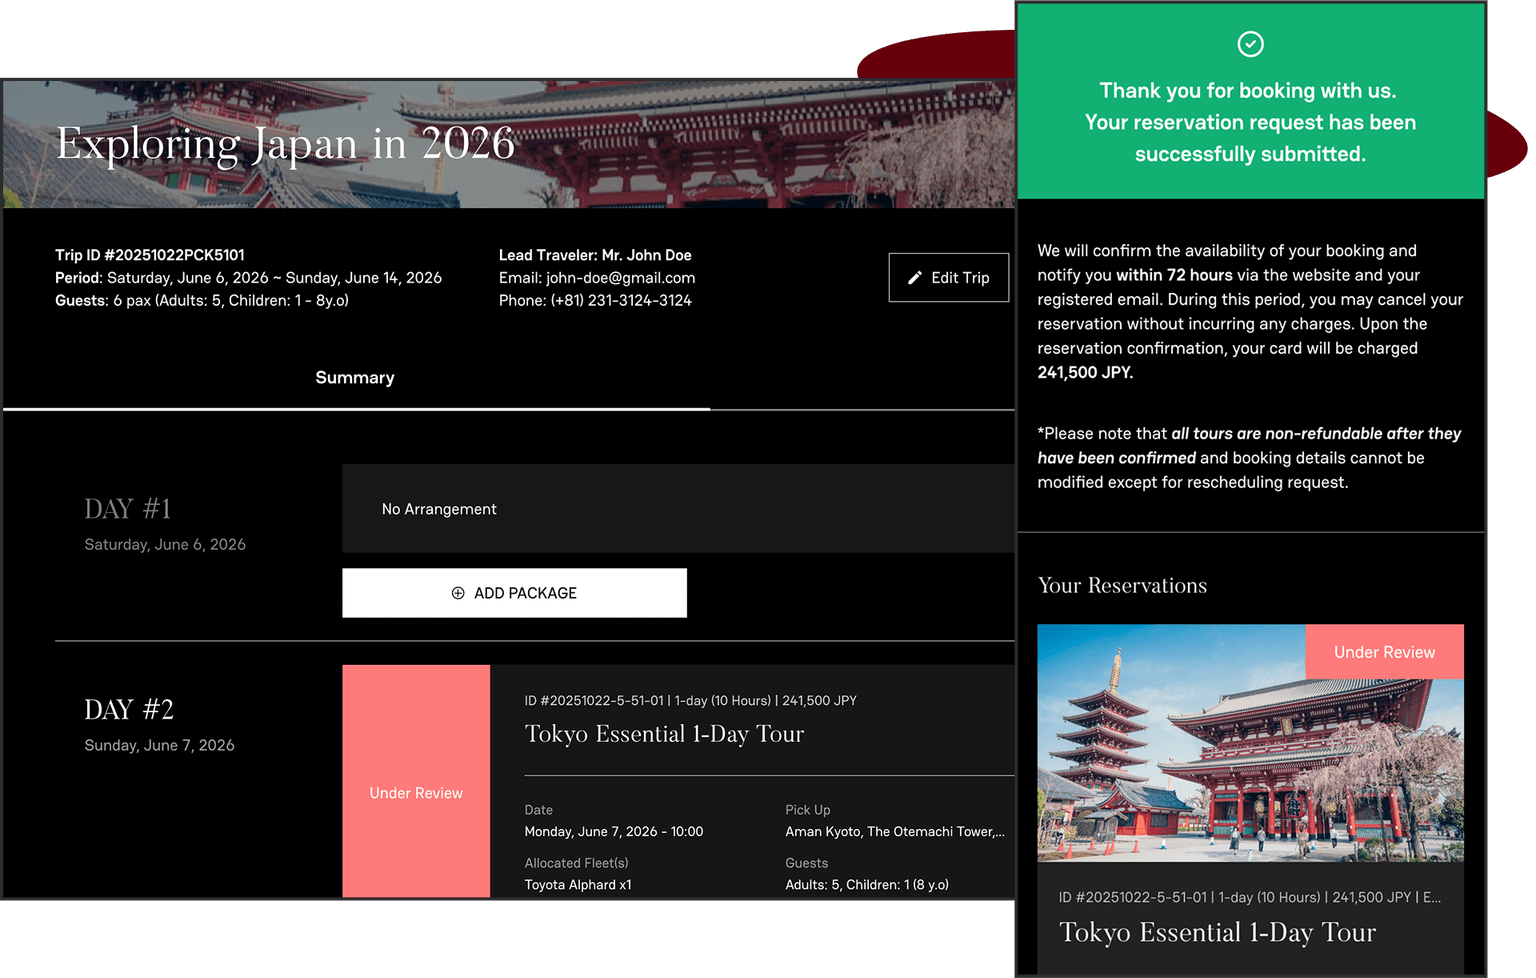The image size is (1536, 978).
Task: Click the Exploring Japan in 2026 banner title
Action: (x=285, y=144)
